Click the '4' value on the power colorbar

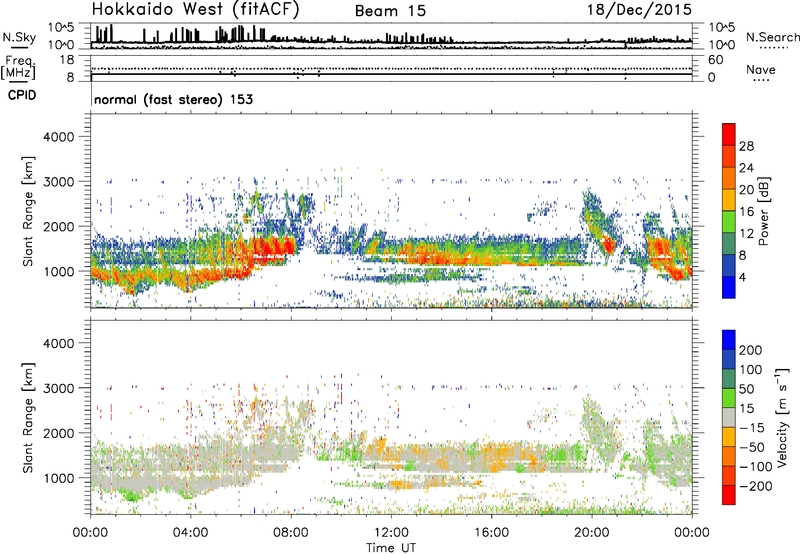click(742, 277)
